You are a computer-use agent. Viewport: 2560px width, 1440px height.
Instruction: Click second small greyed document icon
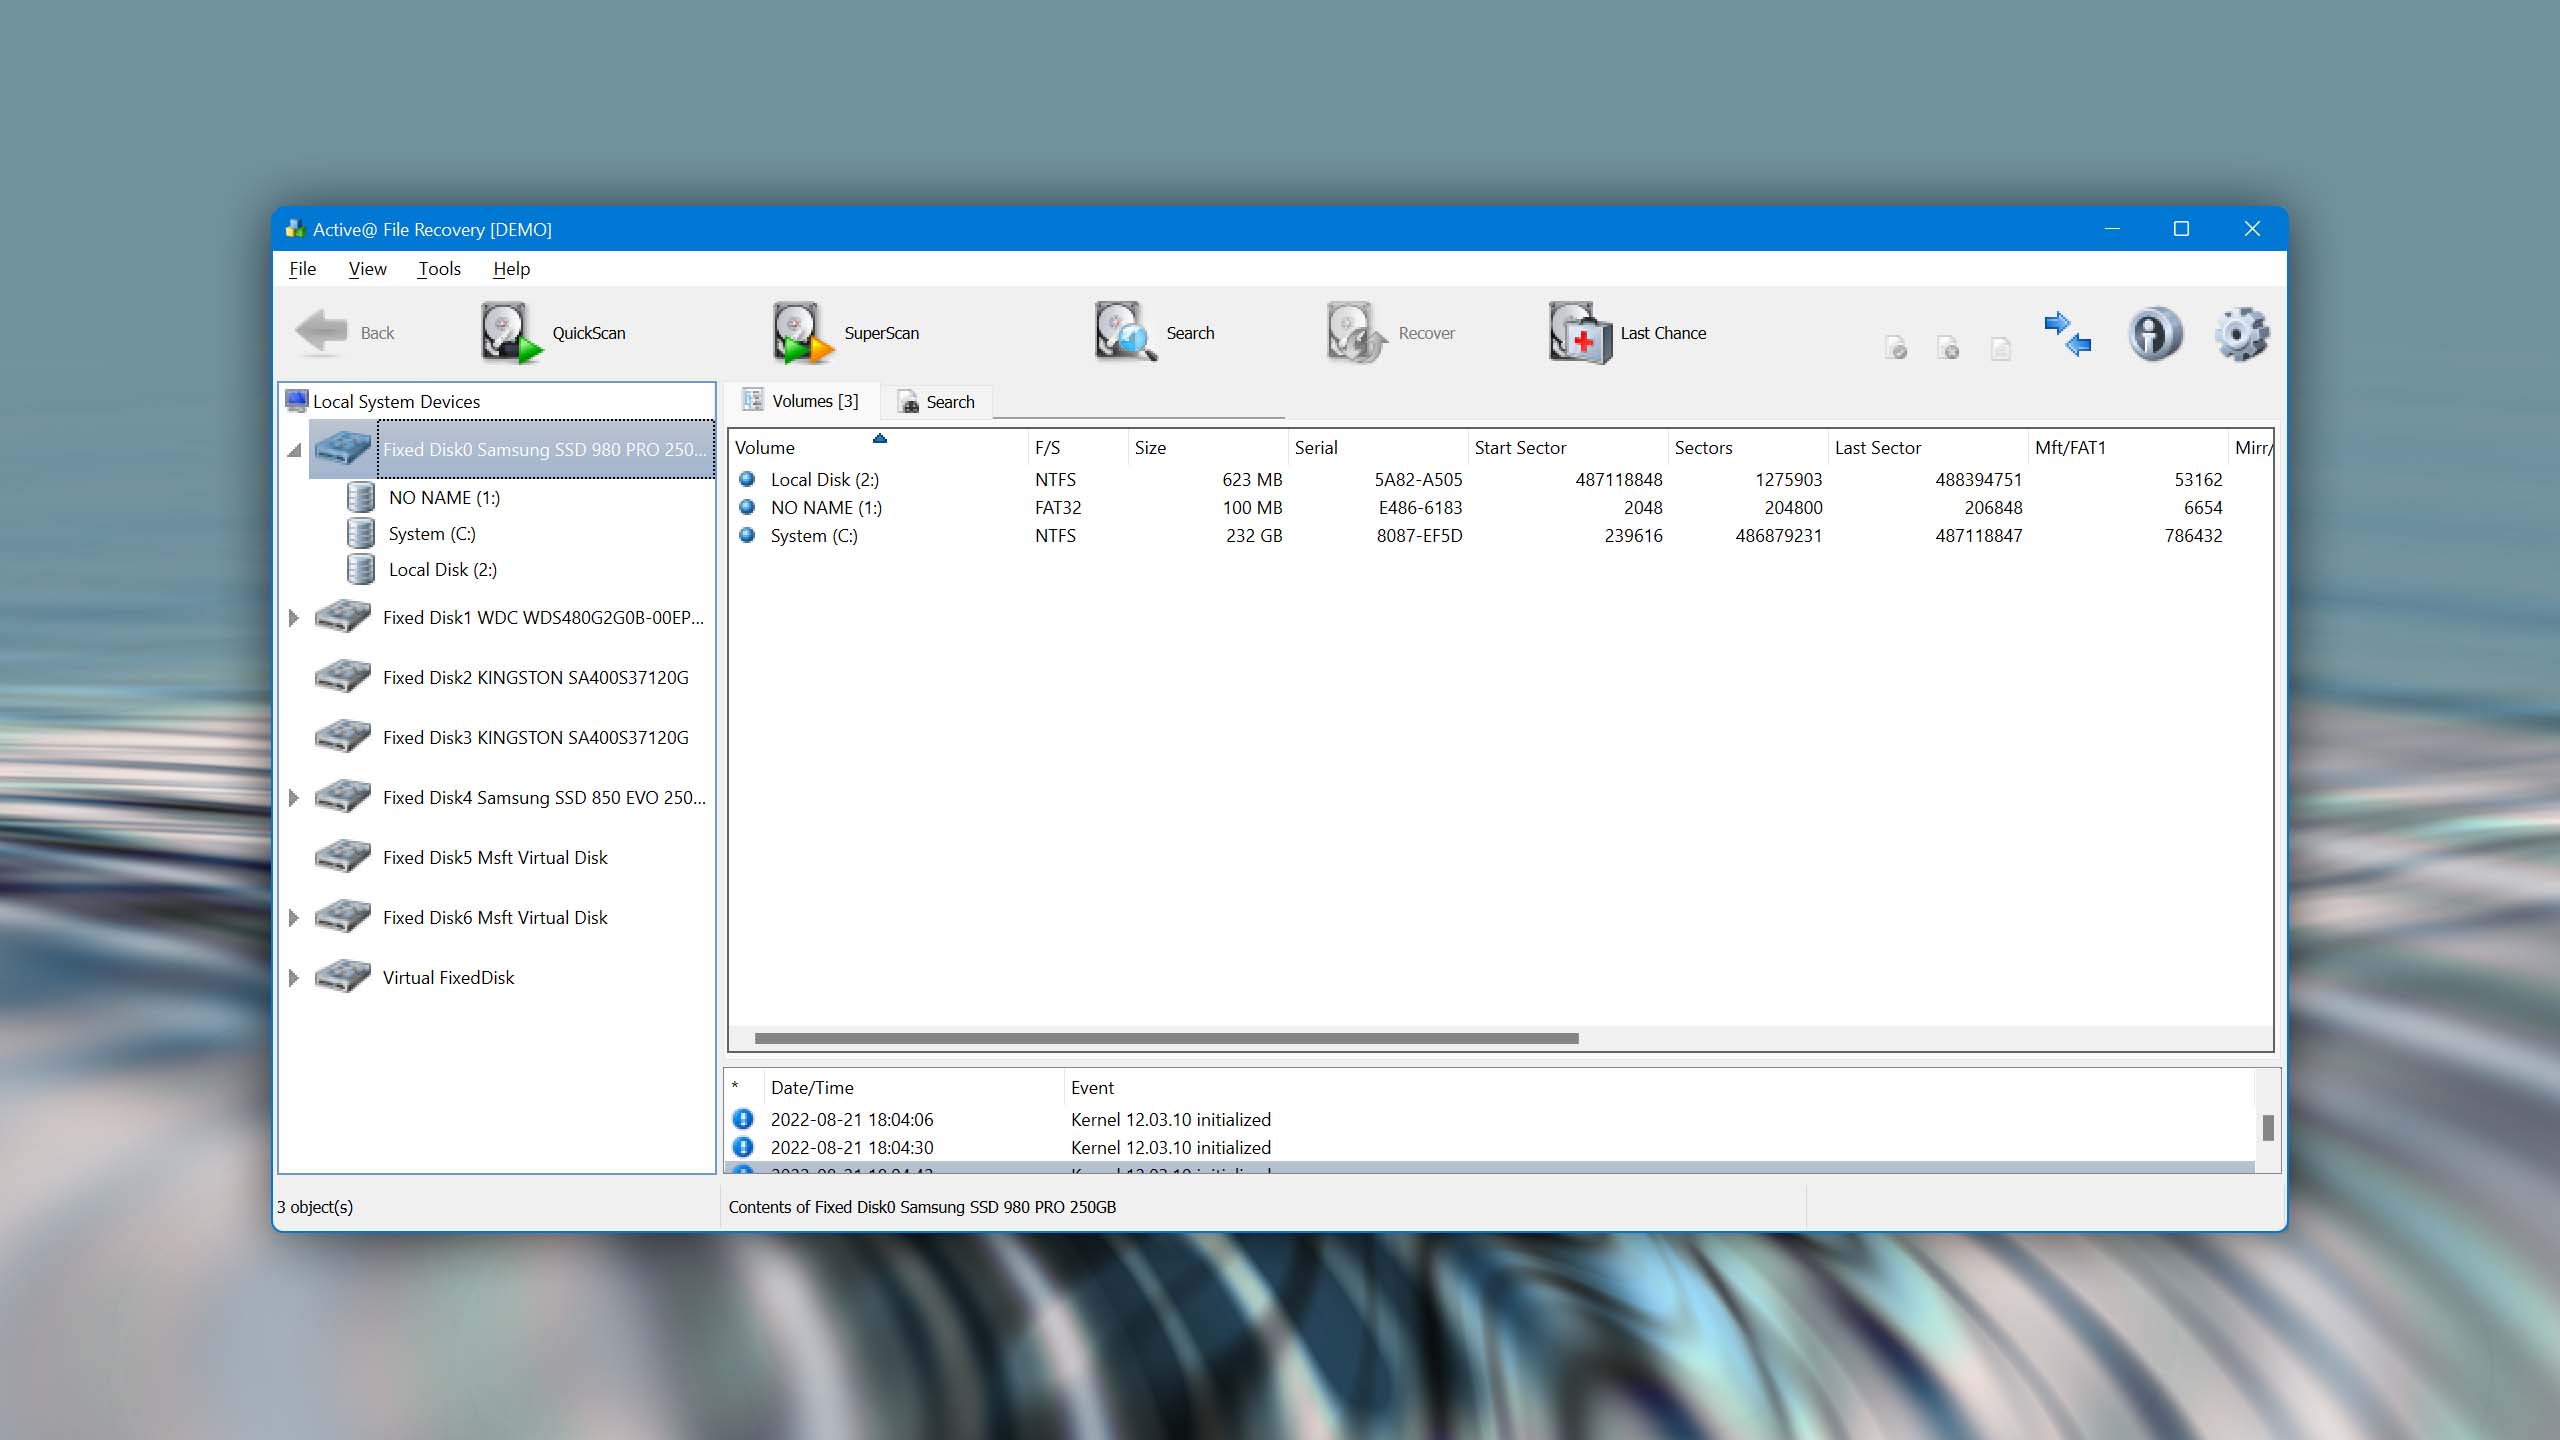1948,347
